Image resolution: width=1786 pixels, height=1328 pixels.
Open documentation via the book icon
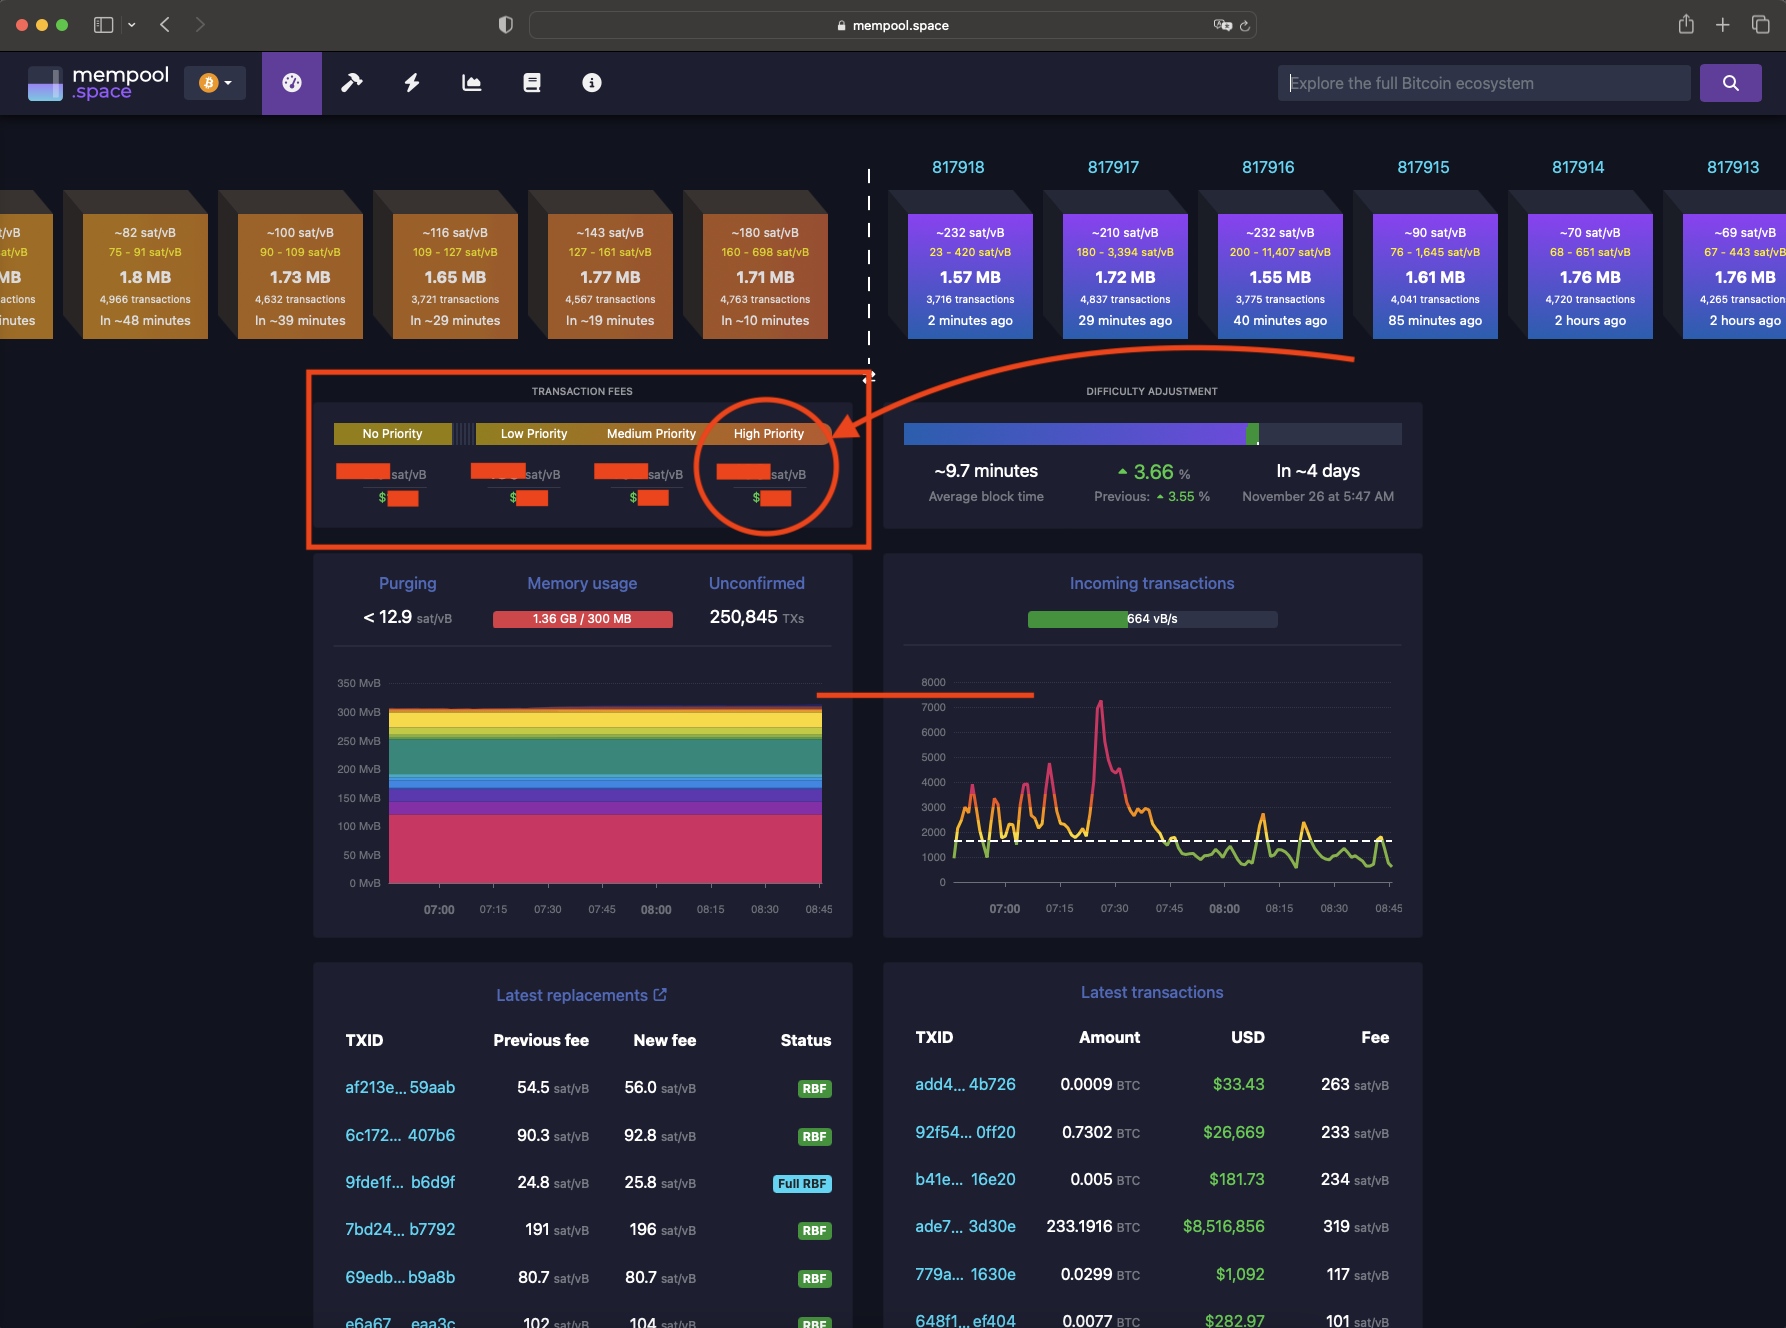531,83
